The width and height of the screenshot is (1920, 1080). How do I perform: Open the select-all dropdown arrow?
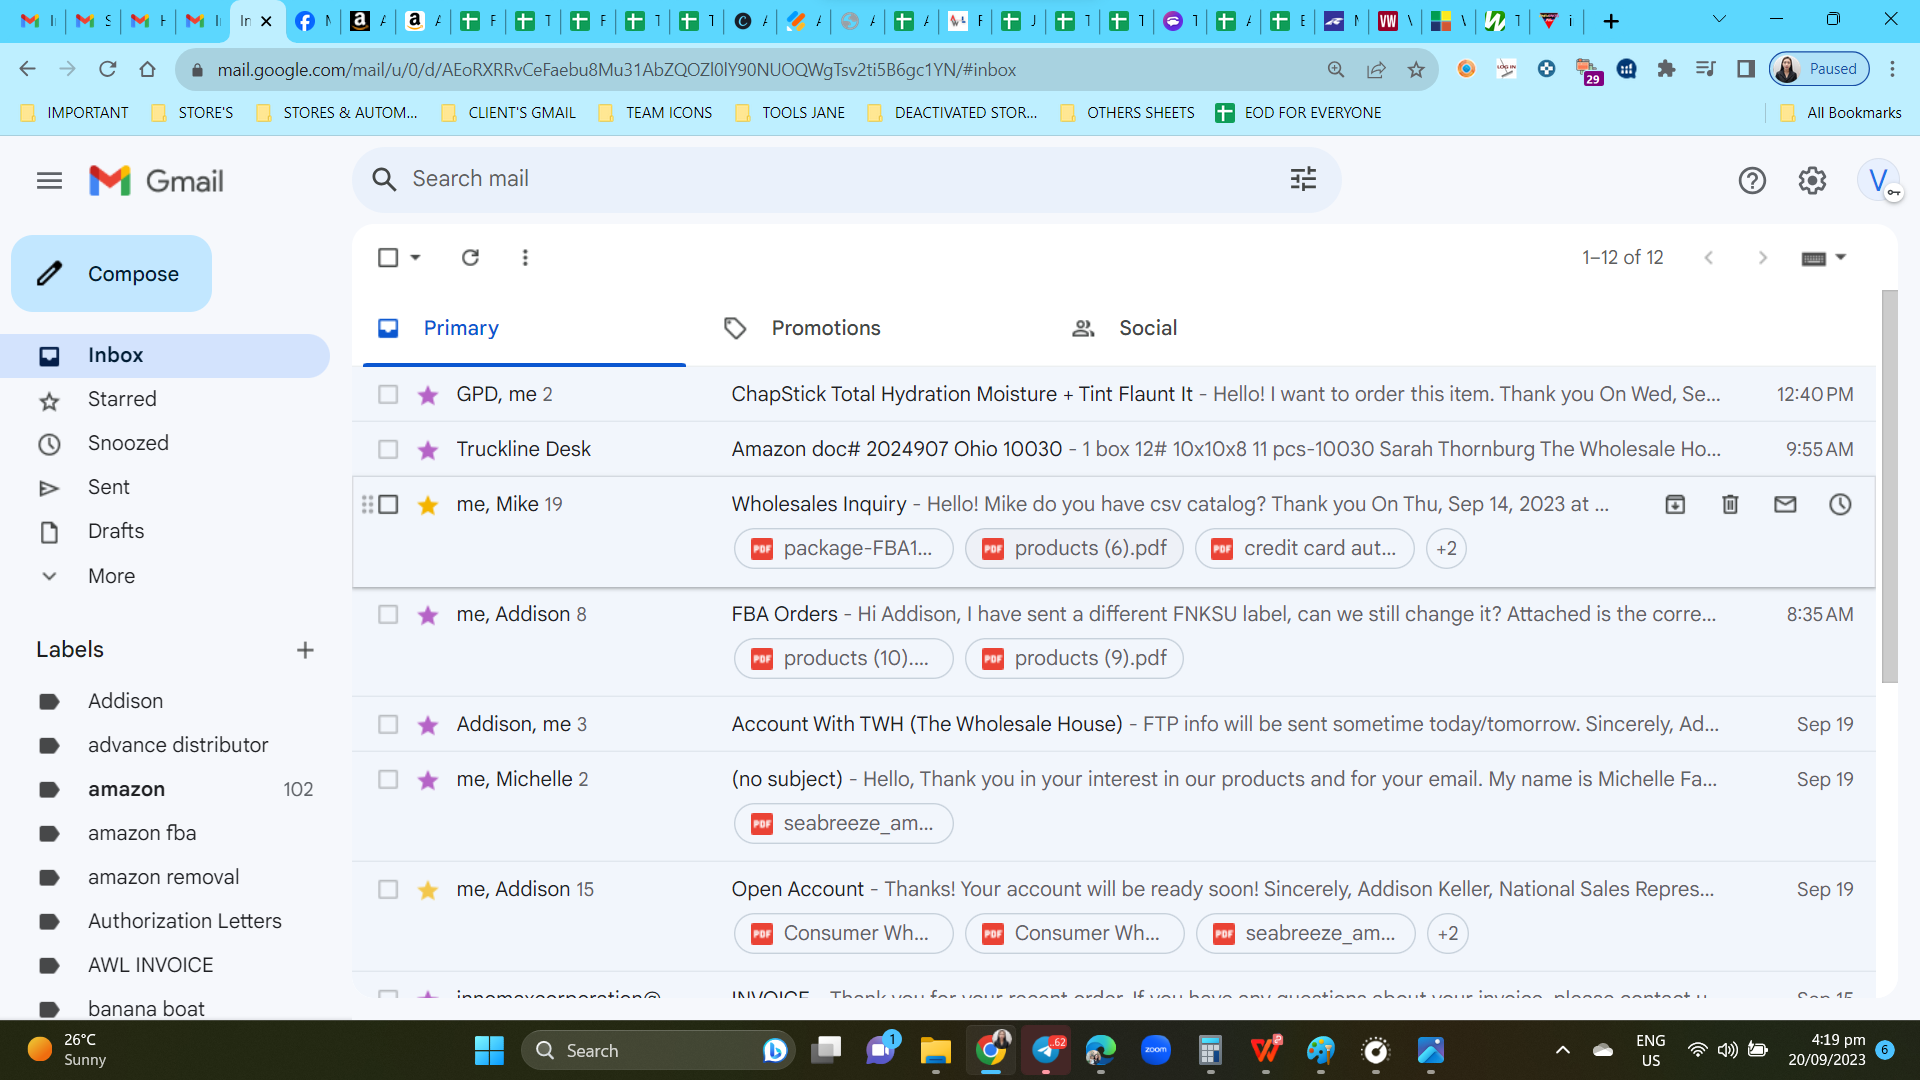tap(415, 257)
